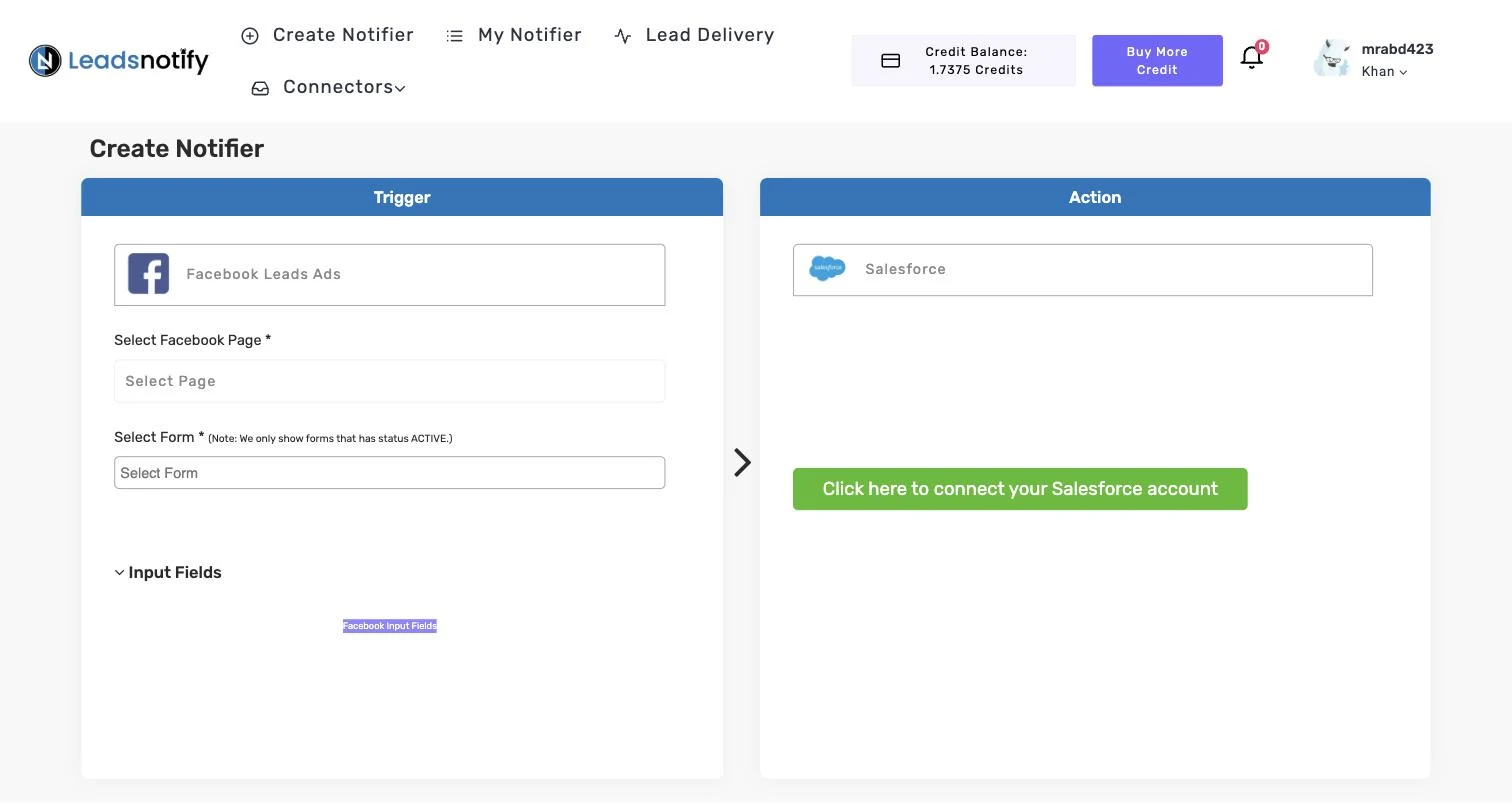
Task: Click the Leadsnotify logo
Action: 119,61
